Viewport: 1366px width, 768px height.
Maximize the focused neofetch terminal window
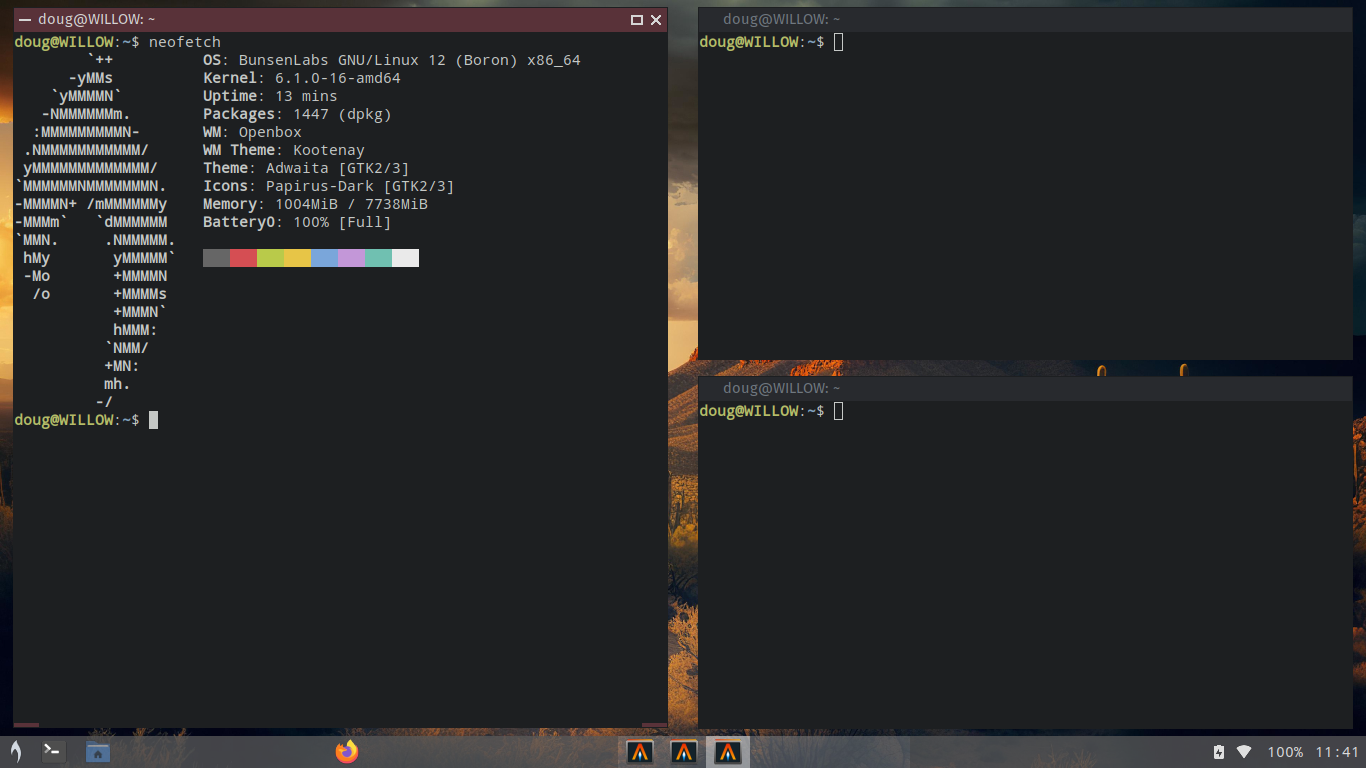pyautogui.click(x=637, y=20)
